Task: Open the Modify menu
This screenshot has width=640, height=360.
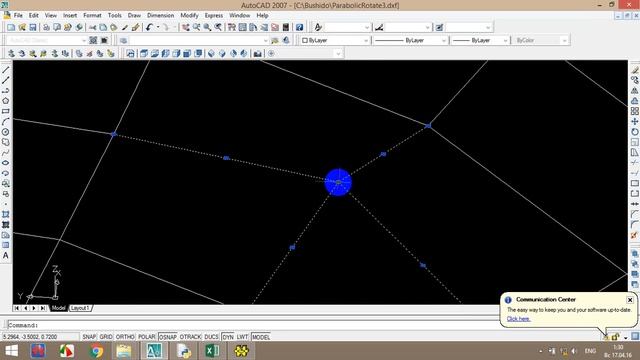Action: click(189, 16)
